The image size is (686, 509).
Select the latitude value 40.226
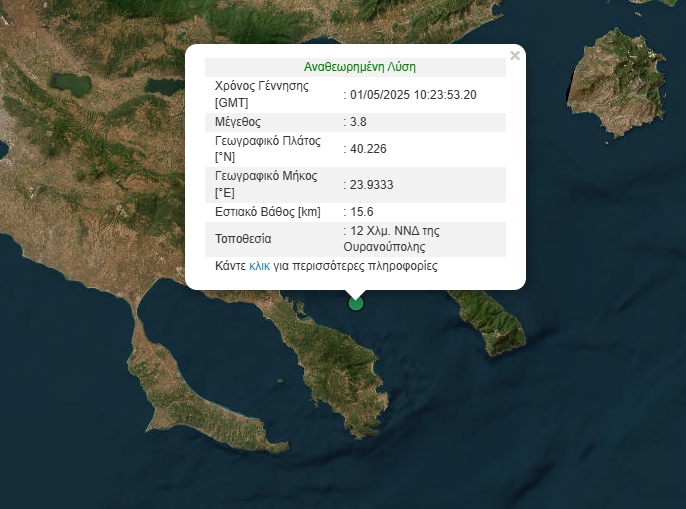coord(368,149)
